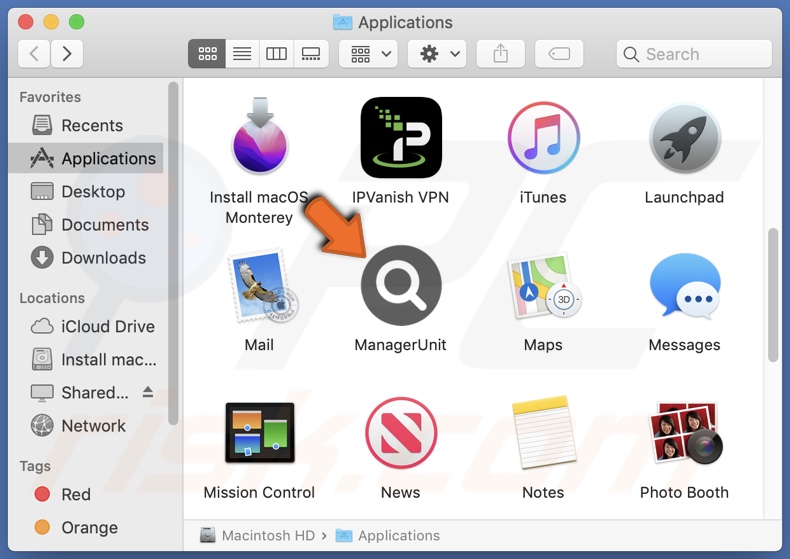
Task: Open the Install mac... volume in sidebar
Action: [86, 360]
